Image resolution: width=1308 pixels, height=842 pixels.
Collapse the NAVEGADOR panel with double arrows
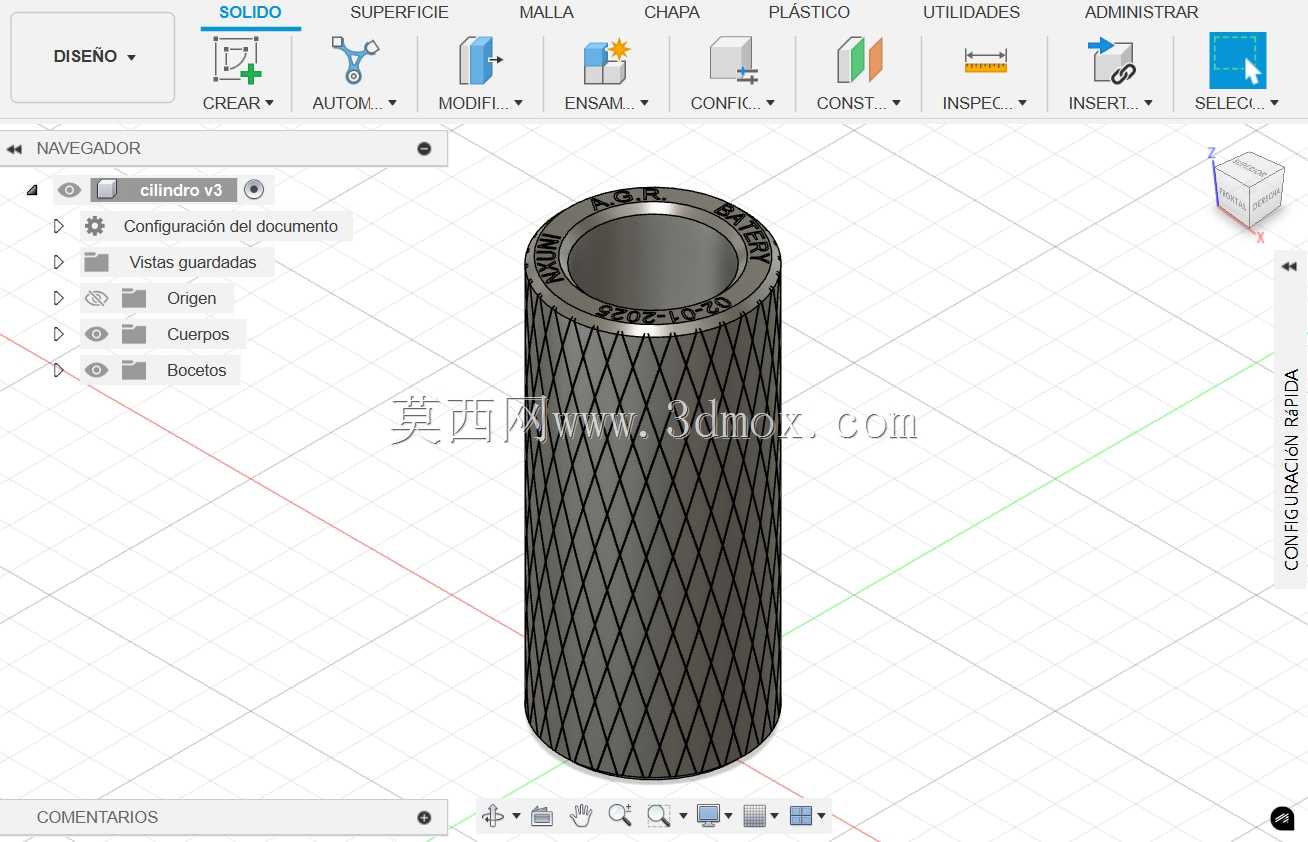[14, 149]
